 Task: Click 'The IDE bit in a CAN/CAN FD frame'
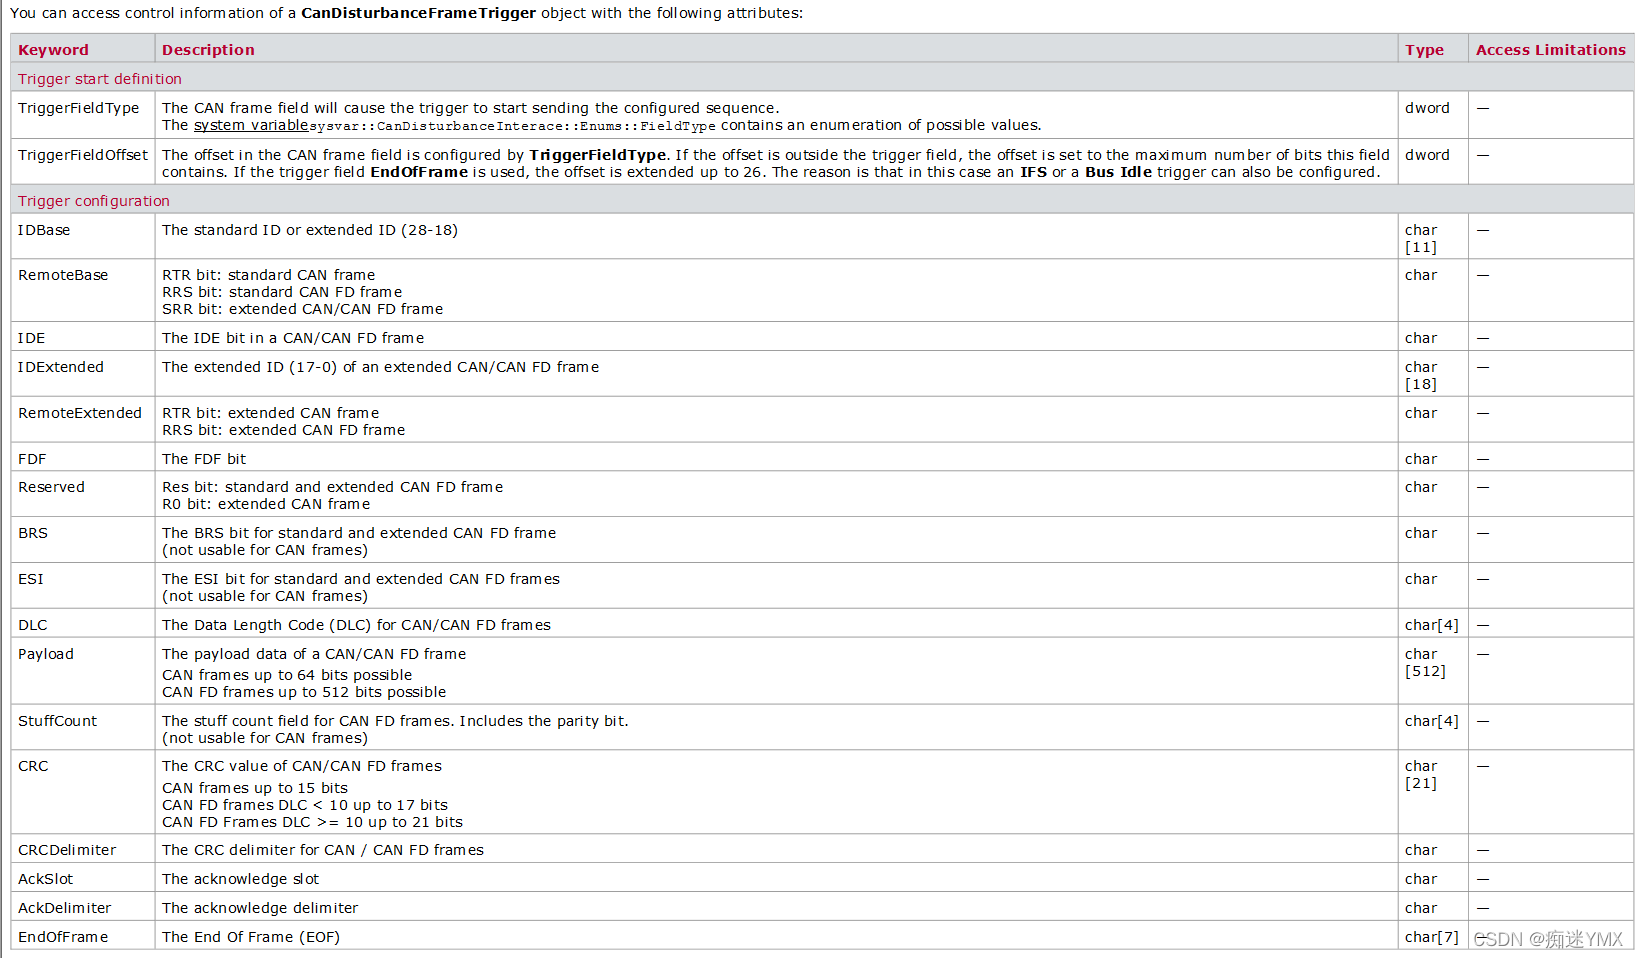tap(293, 338)
